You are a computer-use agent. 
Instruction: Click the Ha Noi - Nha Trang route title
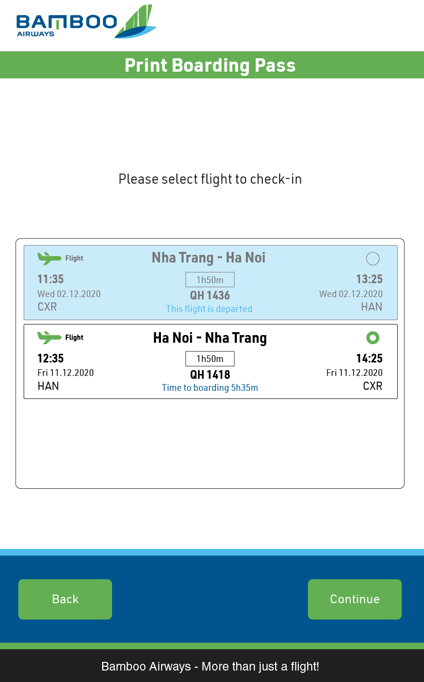(x=210, y=338)
